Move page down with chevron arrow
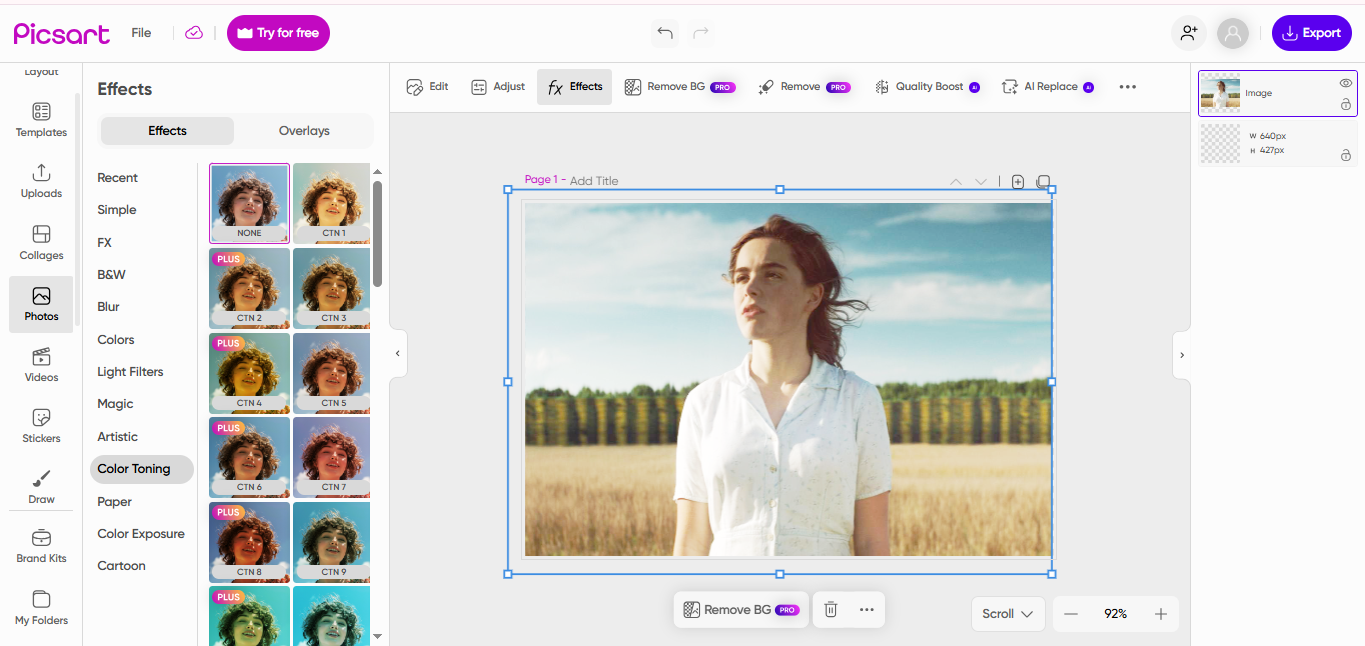Screen dimensions: 1365x646 981,182
